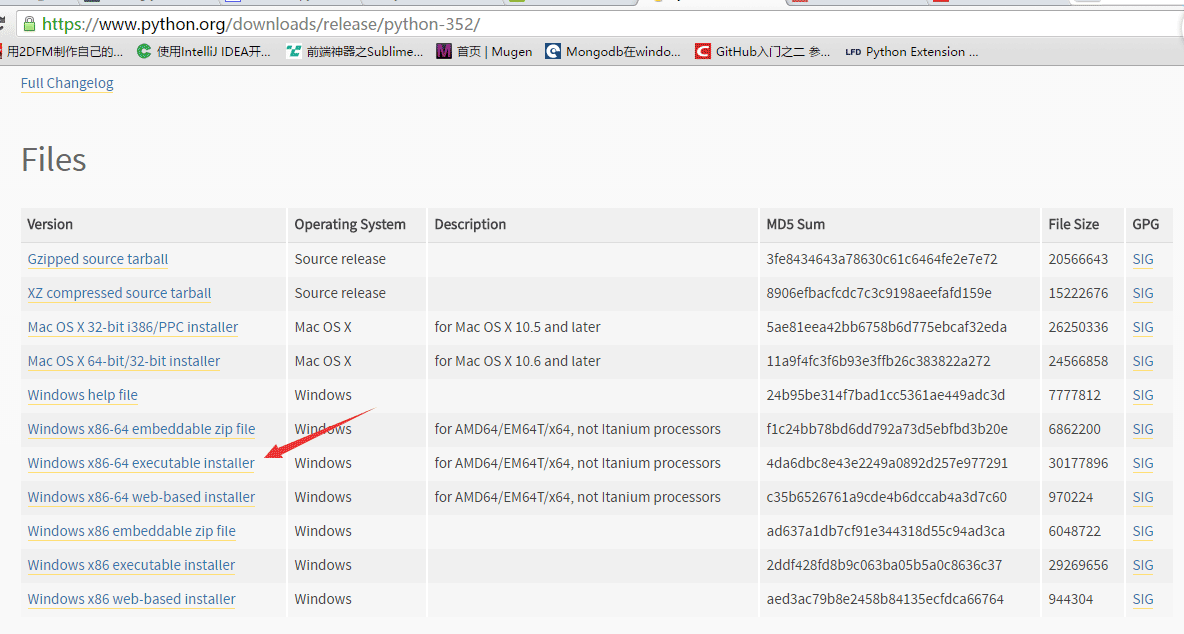The width and height of the screenshot is (1184, 634).
Task: Open the Mongodb bookmark icon
Action: tap(553, 51)
